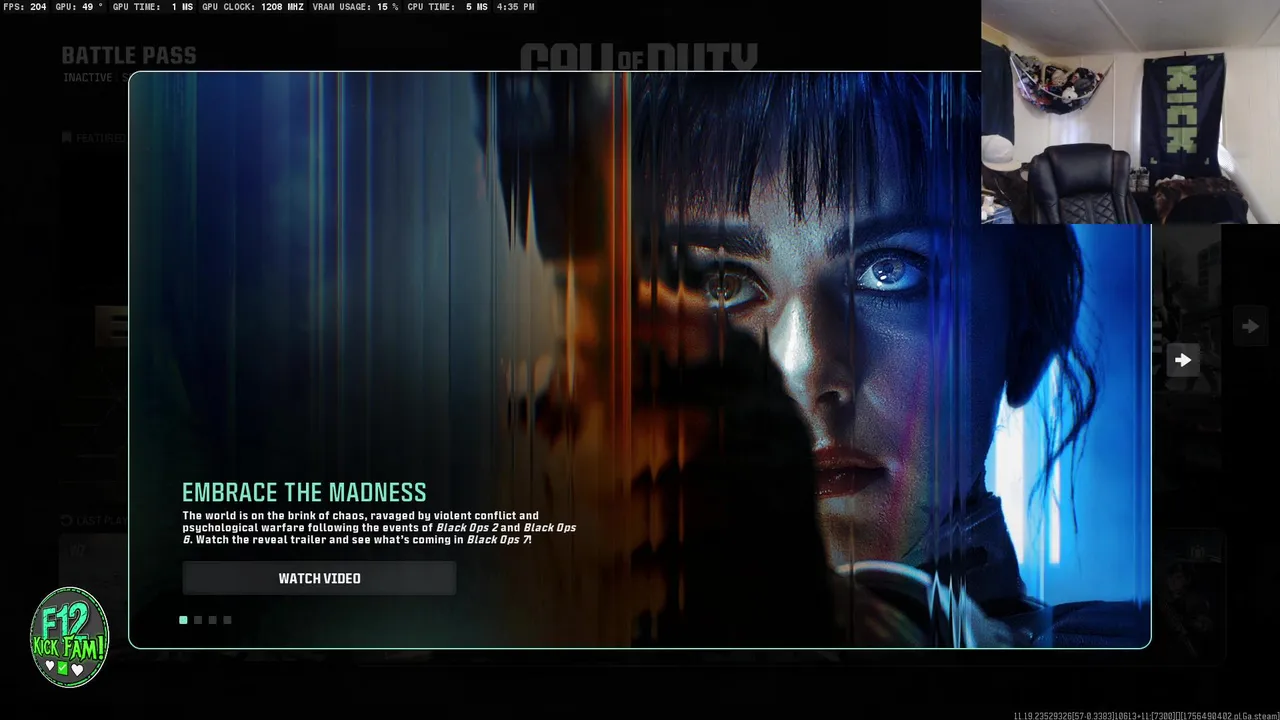Select the second carousel page dot
This screenshot has height=720, width=1280.
coord(198,620)
